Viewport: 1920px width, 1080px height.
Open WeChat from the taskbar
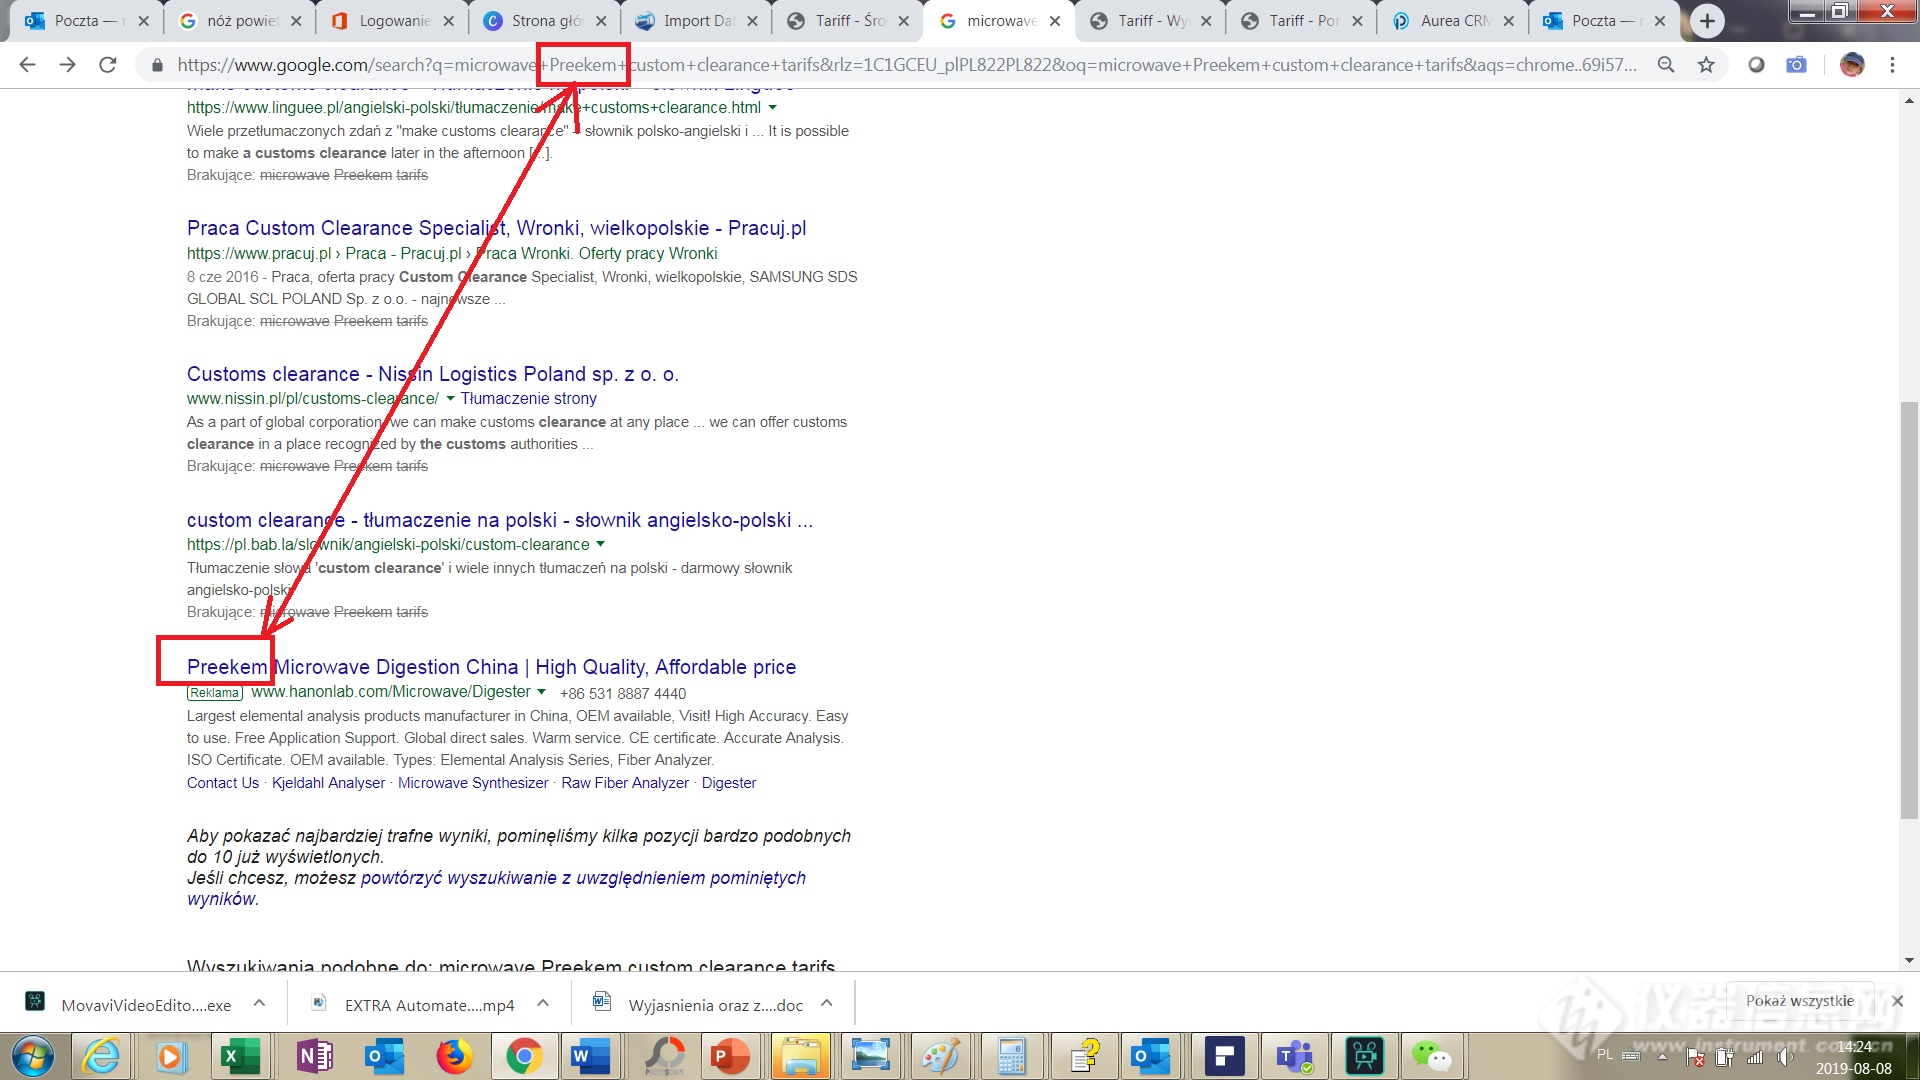1432,1056
